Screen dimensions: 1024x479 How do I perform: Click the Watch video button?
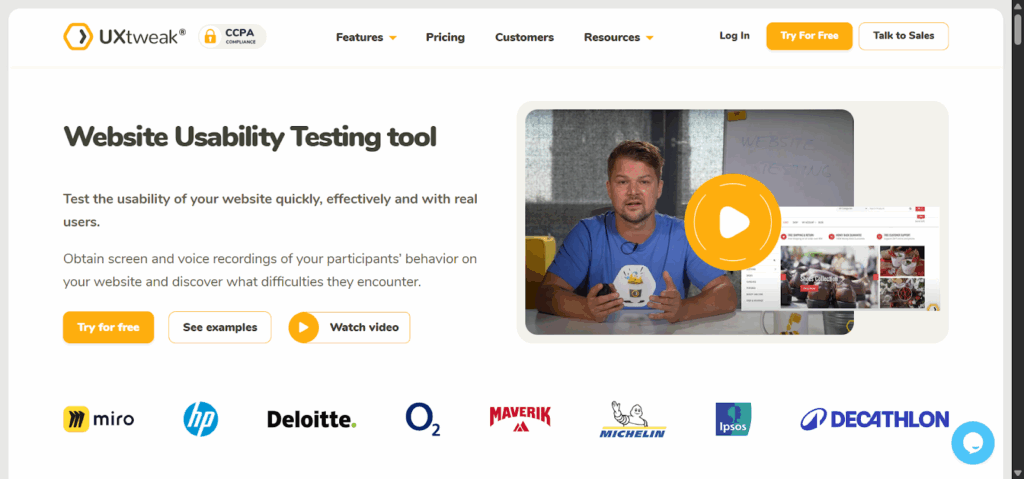(349, 327)
